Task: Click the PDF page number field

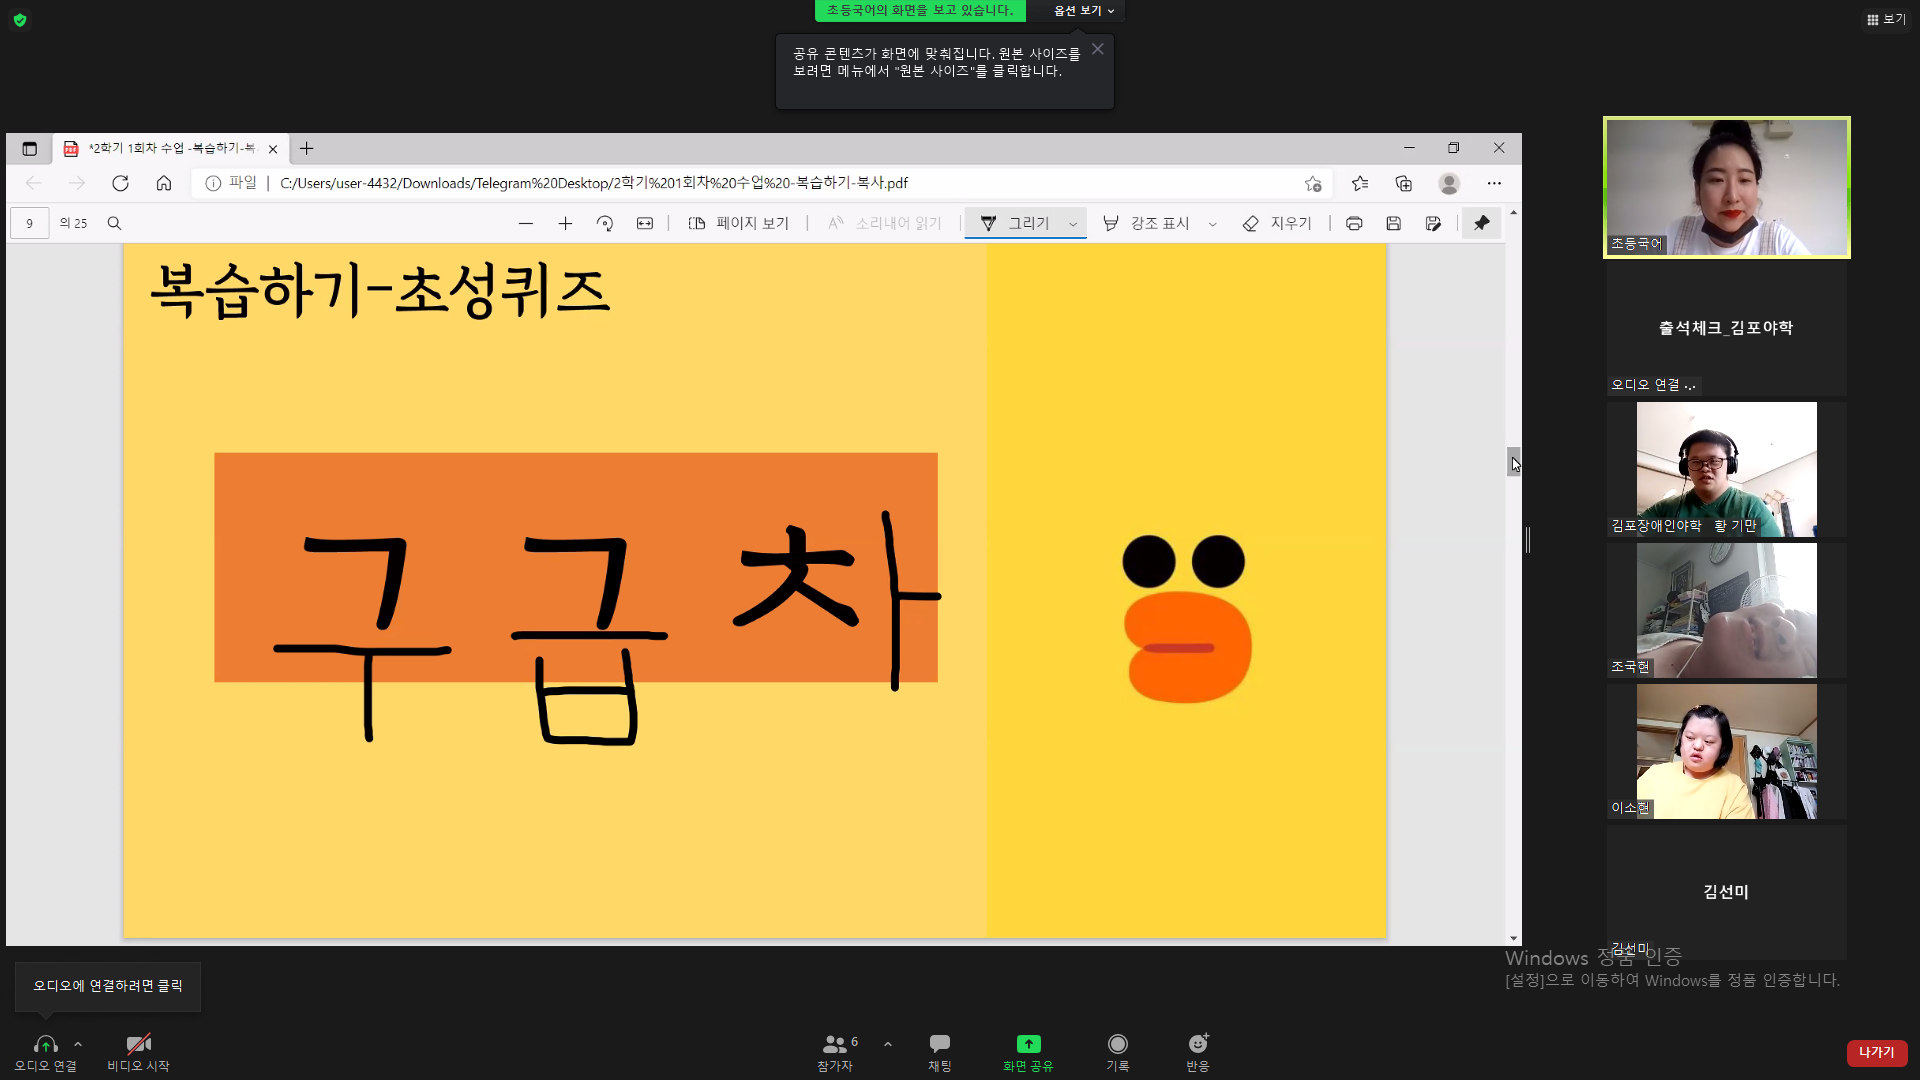Action: click(x=30, y=223)
